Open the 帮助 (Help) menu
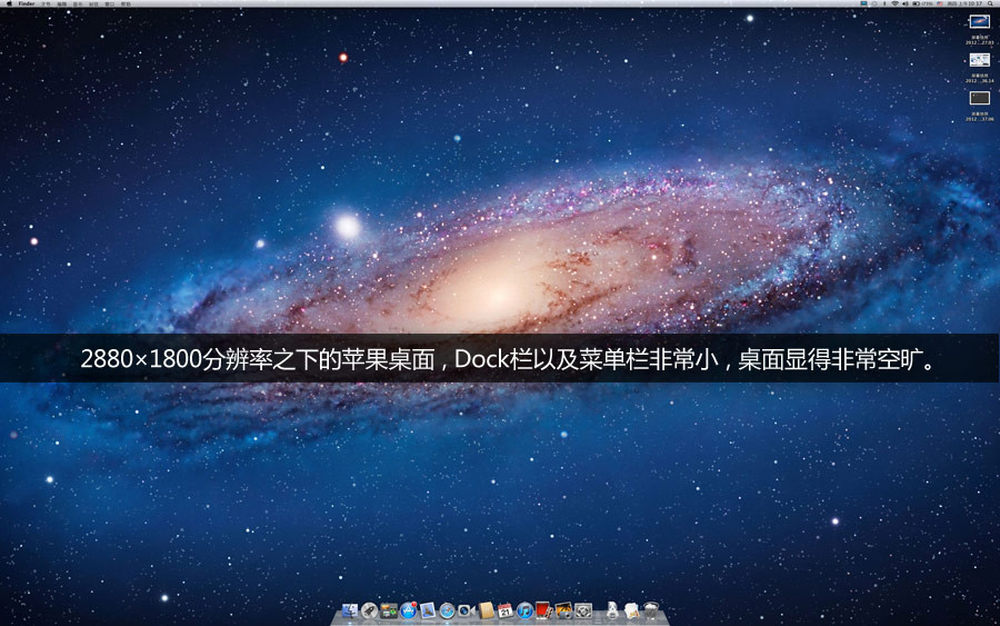Image resolution: width=1000 pixels, height=626 pixels. pyautogui.click(x=126, y=4)
